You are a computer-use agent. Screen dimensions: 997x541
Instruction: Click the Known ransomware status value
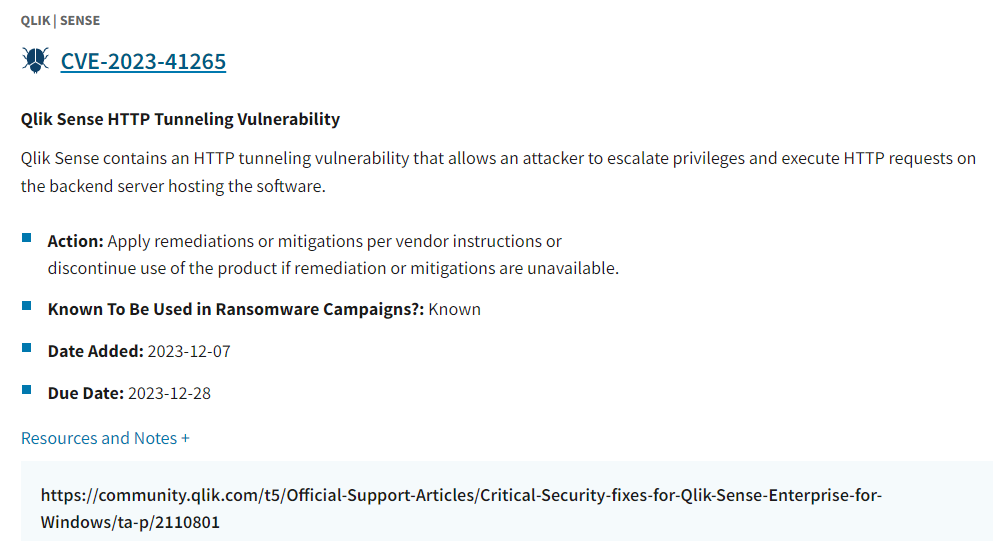tap(455, 309)
